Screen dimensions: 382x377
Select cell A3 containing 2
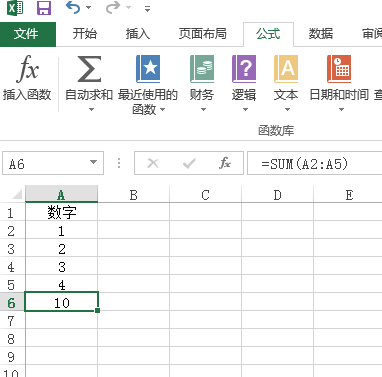61,248
